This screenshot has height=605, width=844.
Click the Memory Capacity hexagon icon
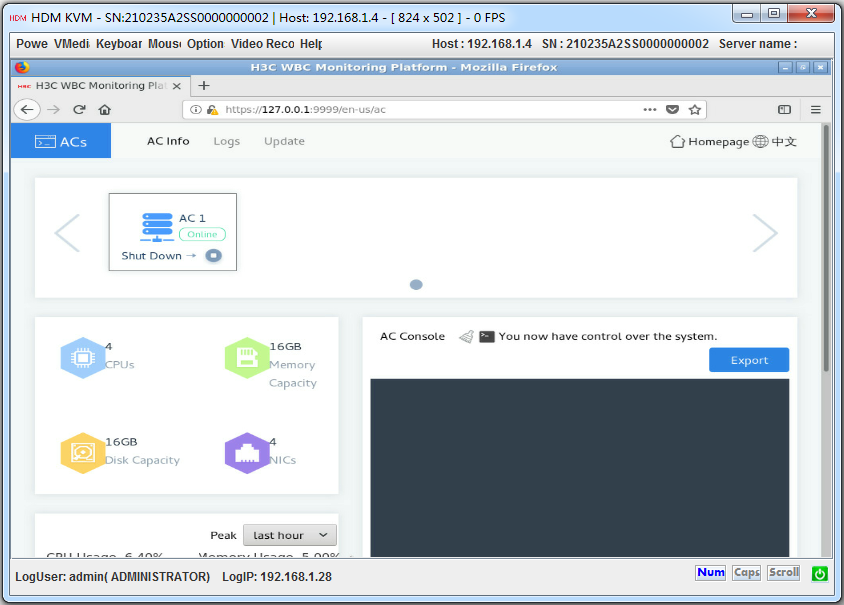click(x=247, y=358)
